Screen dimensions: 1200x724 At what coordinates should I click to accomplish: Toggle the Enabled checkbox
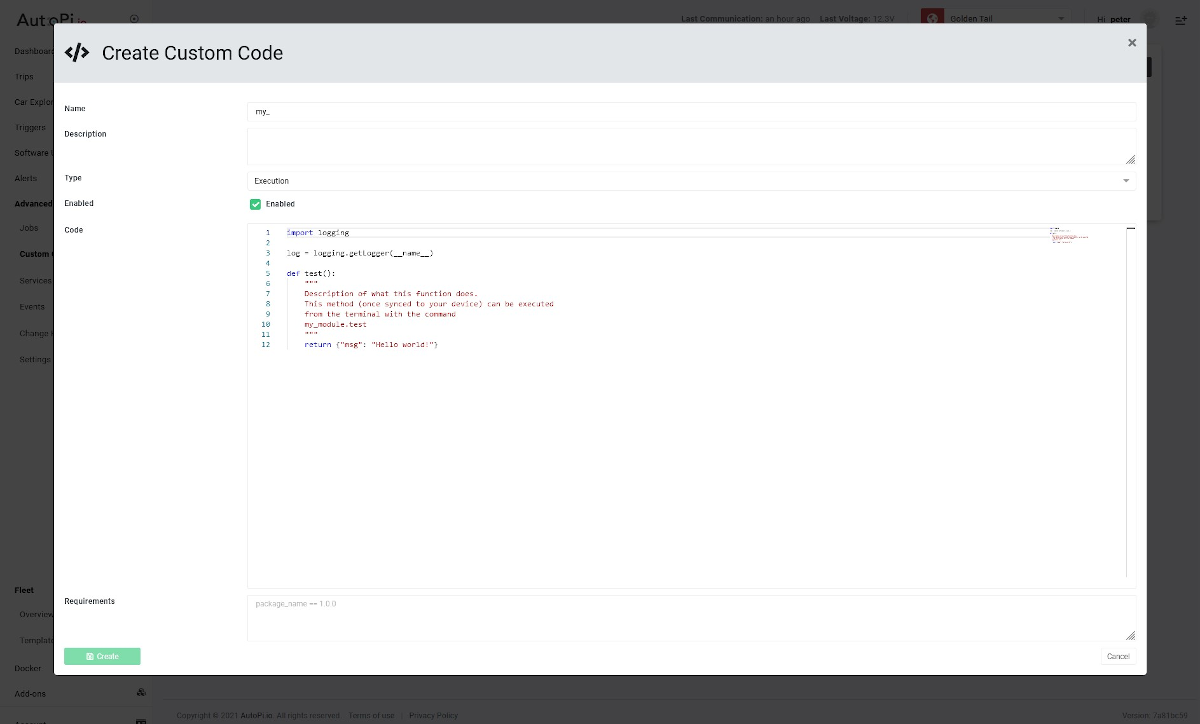(x=255, y=204)
